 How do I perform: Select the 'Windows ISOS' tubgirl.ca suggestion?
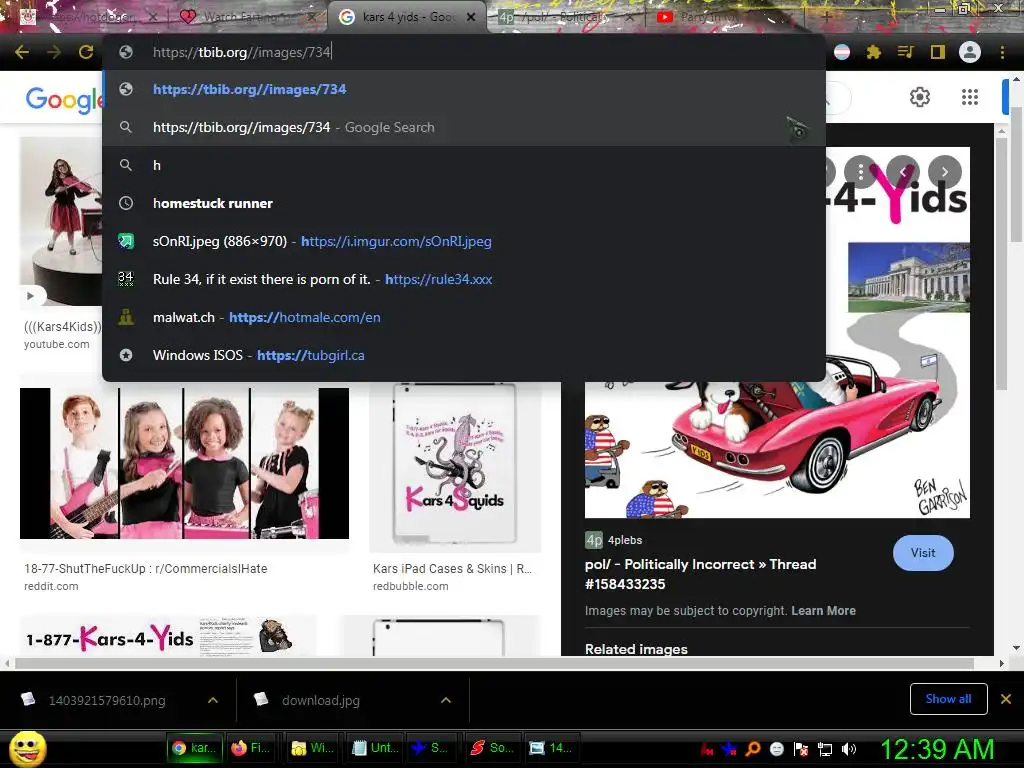point(464,355)
